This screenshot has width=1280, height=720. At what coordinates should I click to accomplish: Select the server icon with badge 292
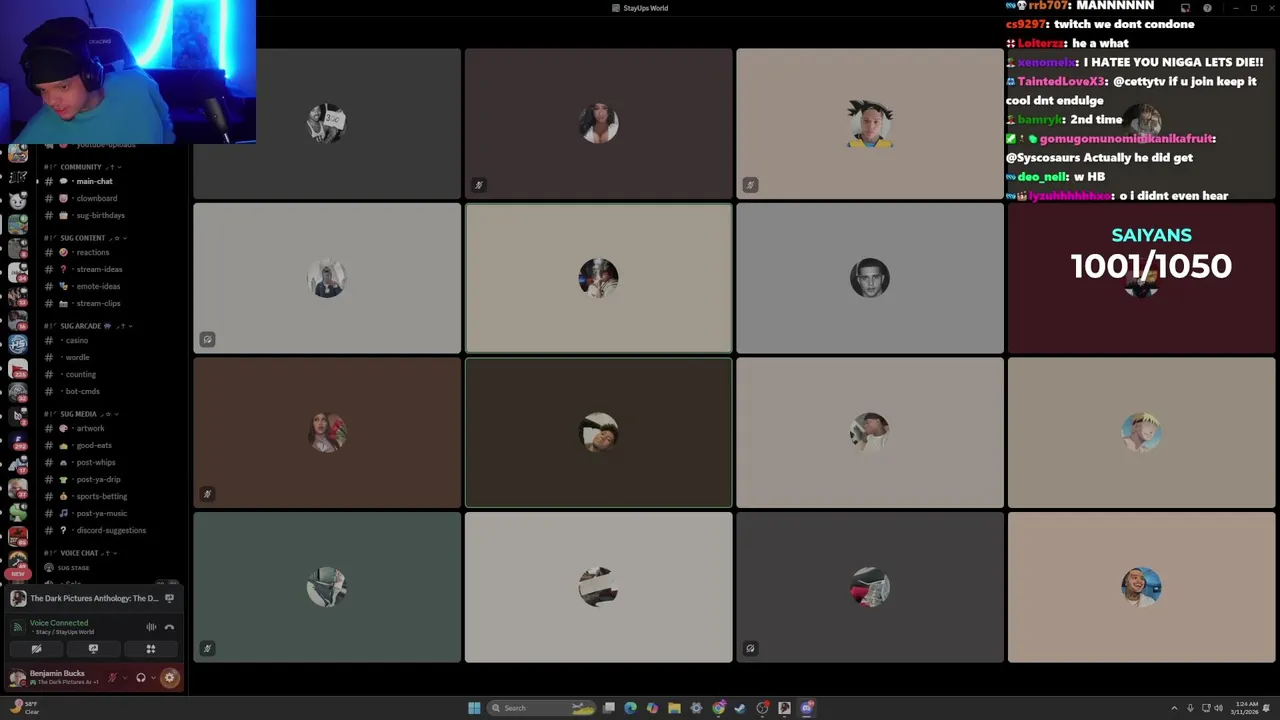click(x=18, y=440)
